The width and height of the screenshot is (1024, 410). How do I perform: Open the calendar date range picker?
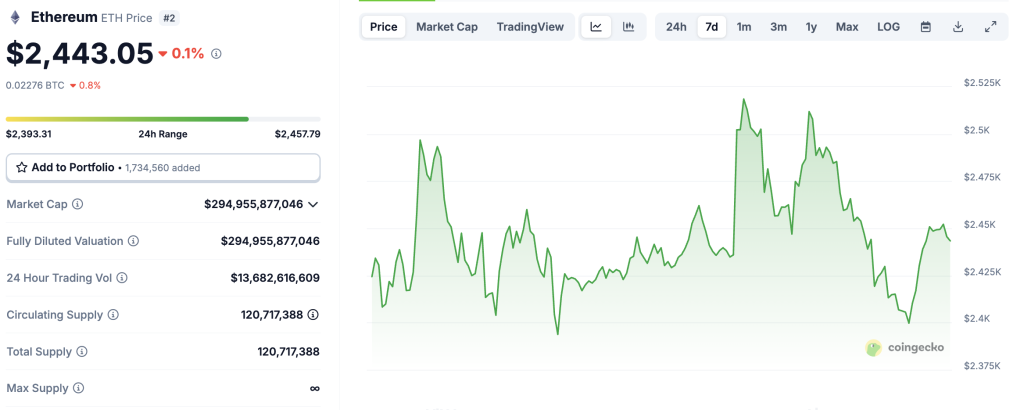925,27
